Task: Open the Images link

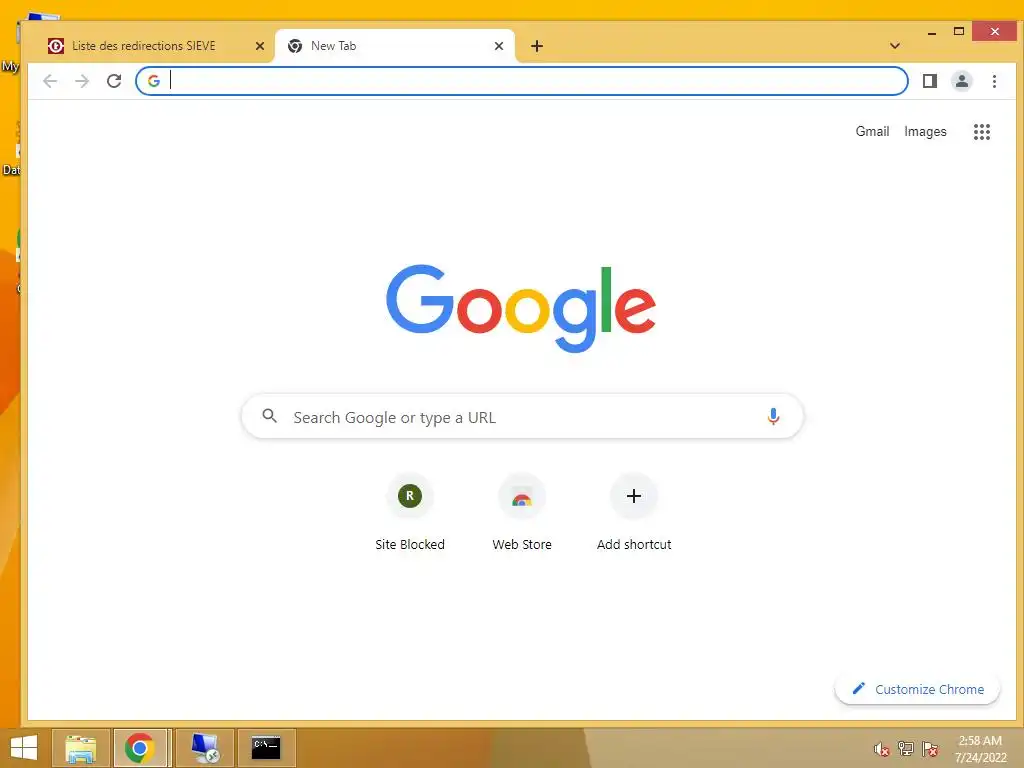Action: pos(925,131)
